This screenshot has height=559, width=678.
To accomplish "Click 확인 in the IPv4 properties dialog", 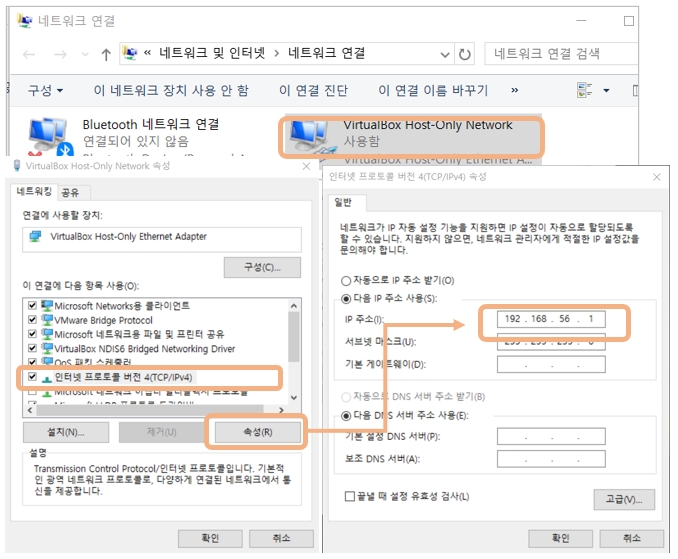I will click(x=560, y=538).
